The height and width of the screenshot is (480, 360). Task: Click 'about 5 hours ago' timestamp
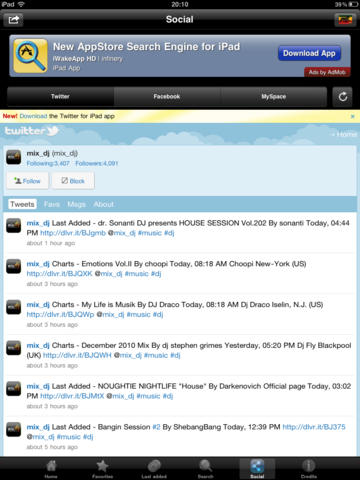tap(52, 447)
